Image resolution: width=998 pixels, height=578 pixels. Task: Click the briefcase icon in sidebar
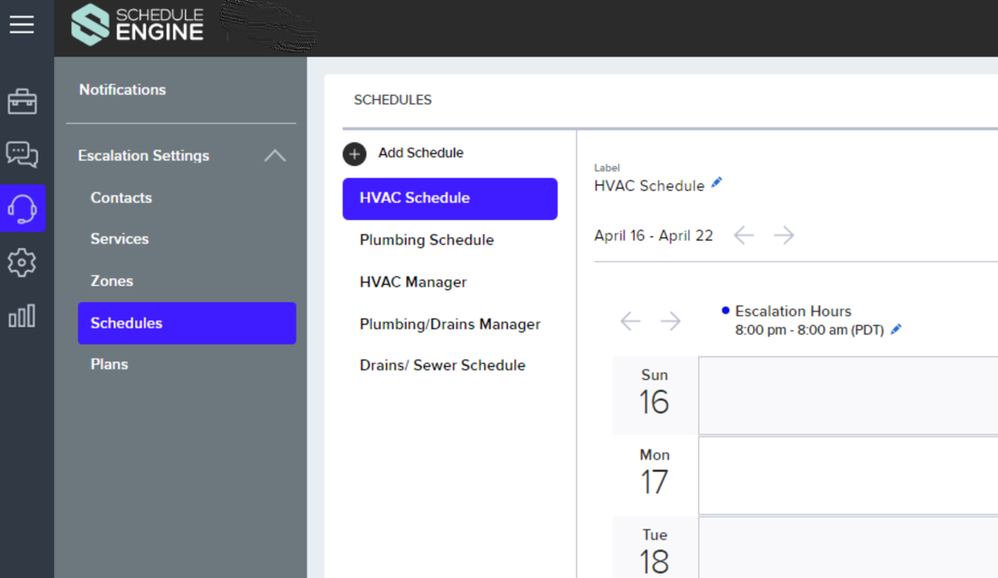[x=22, y=101]
